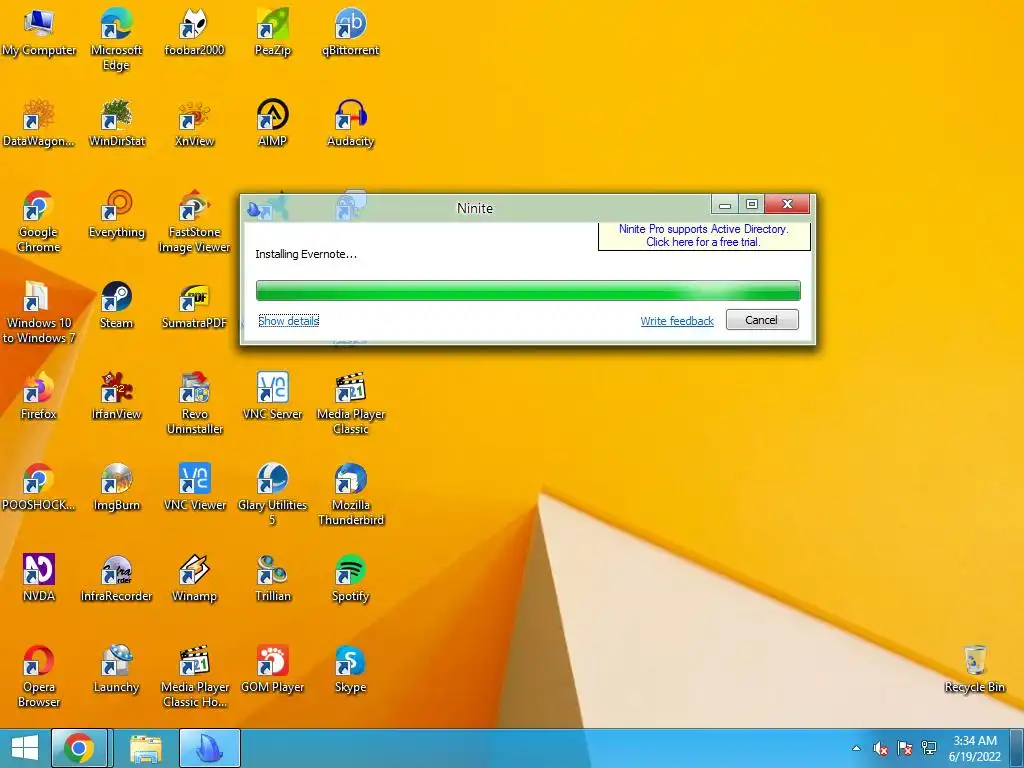Select the qBittorrent desktop shortcut

(x=351, y=33)
